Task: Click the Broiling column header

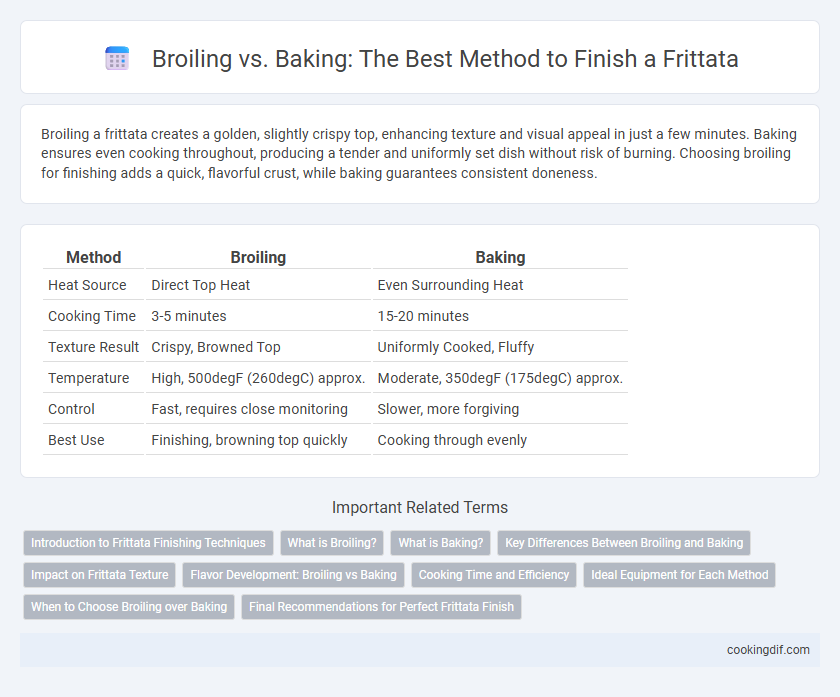Action: (258, 258)
